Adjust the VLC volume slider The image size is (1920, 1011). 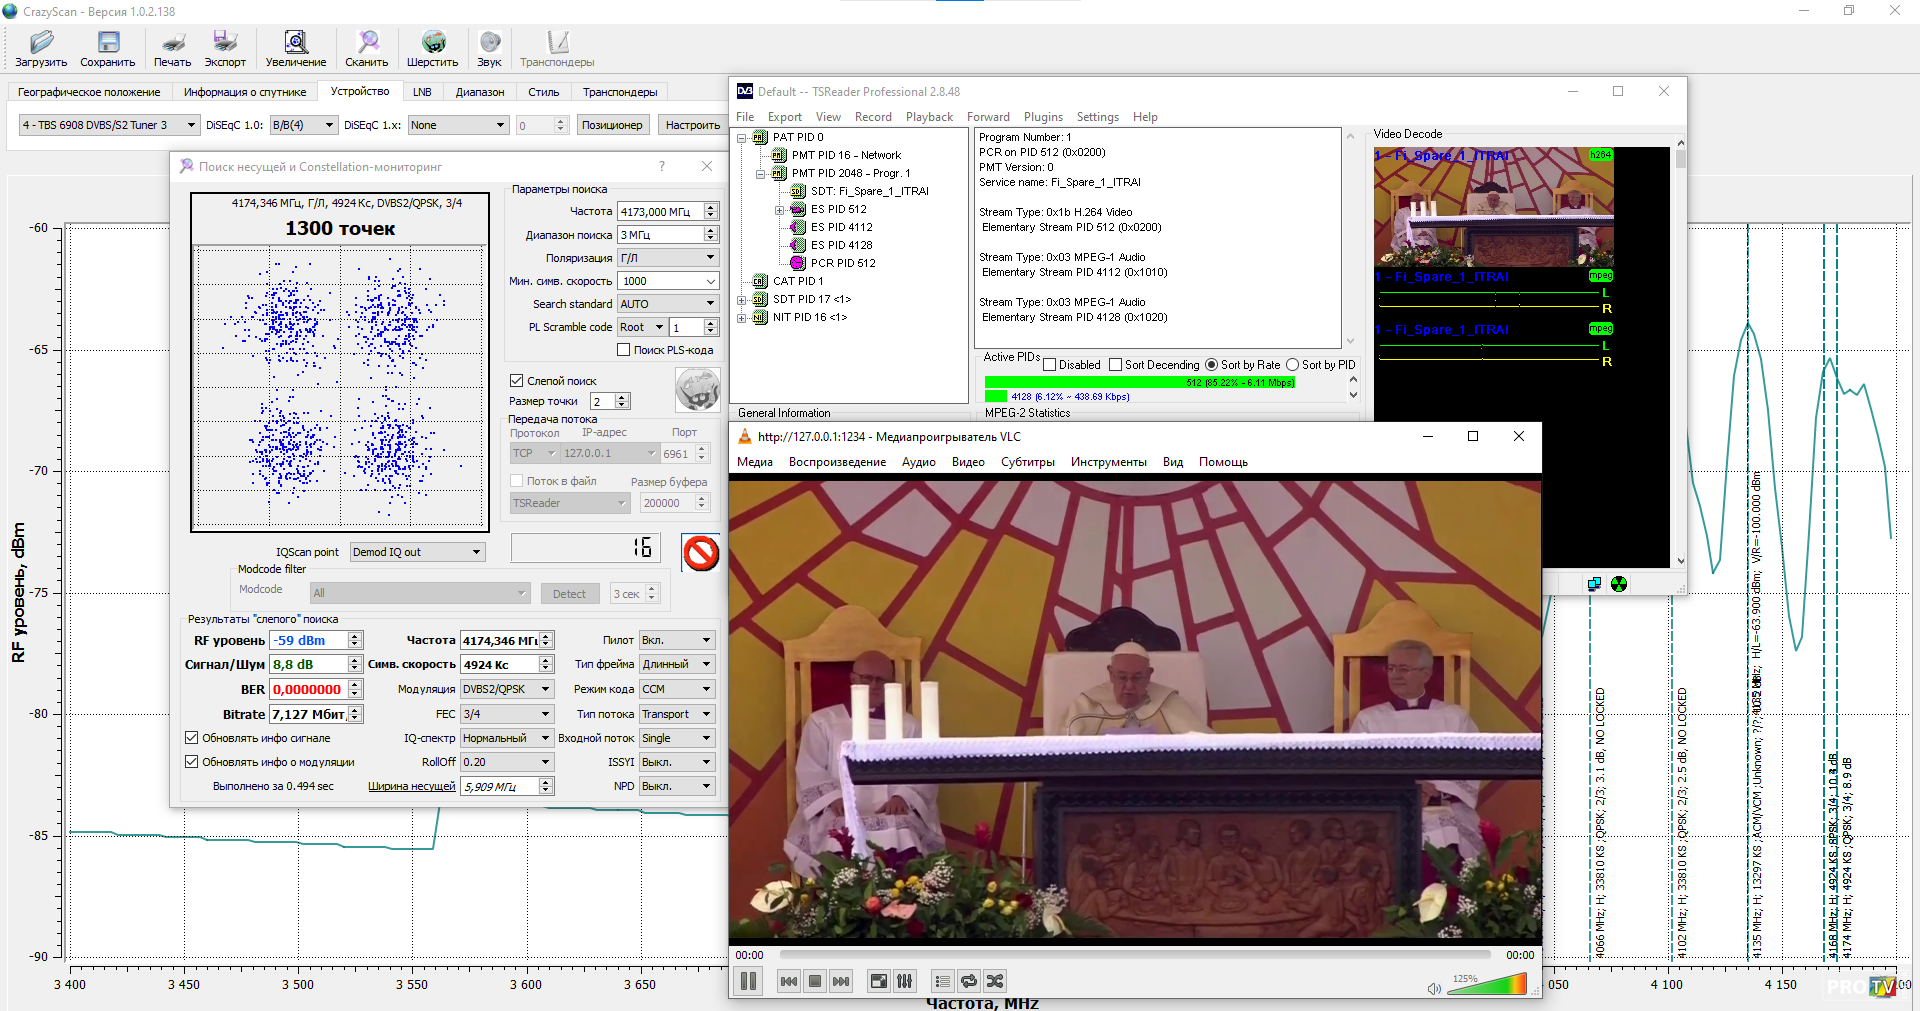coord(1486,985)
